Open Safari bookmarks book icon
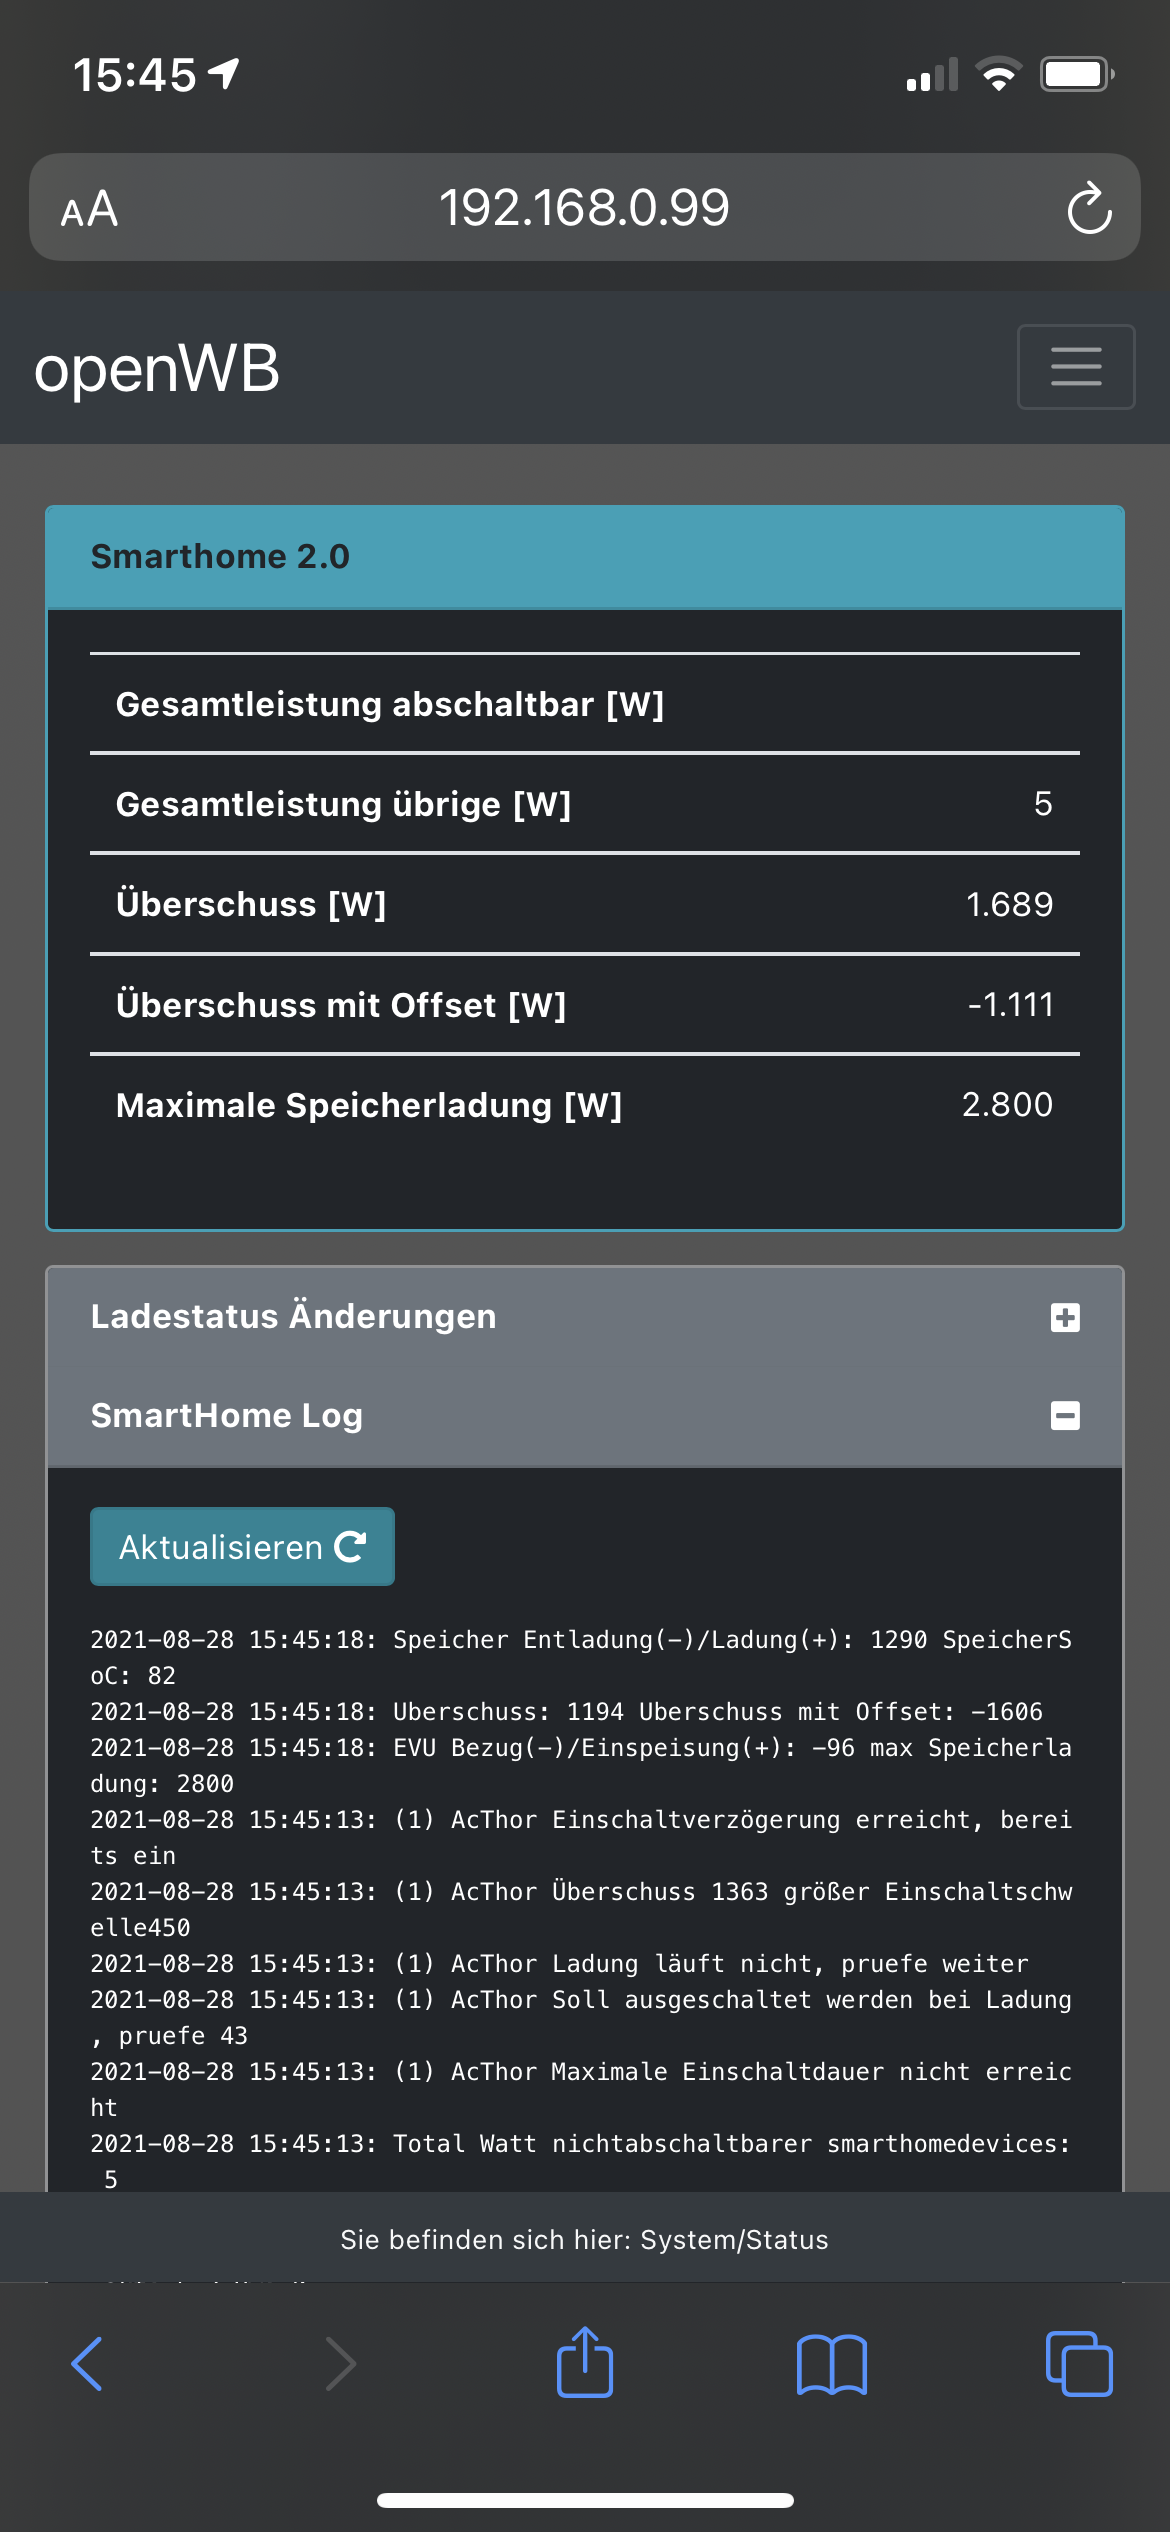This screenshot has height=2532, width=1170. tap(831, 2365)
